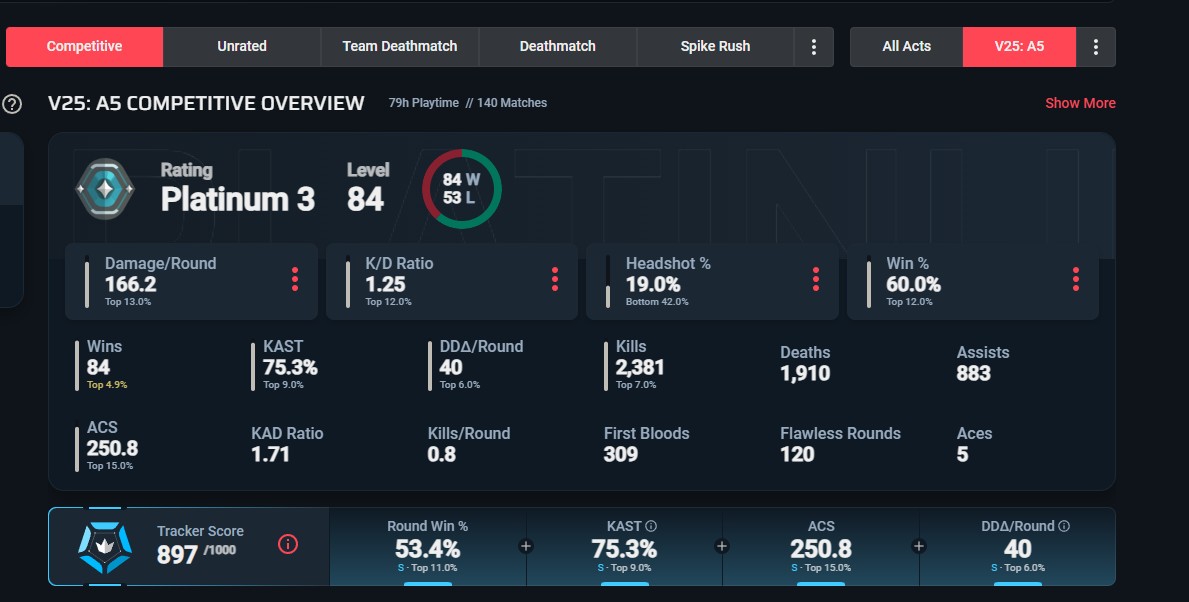Switch to the Unrated tab
This screenshot has height=602, width=1189.
tap(242, 46)
